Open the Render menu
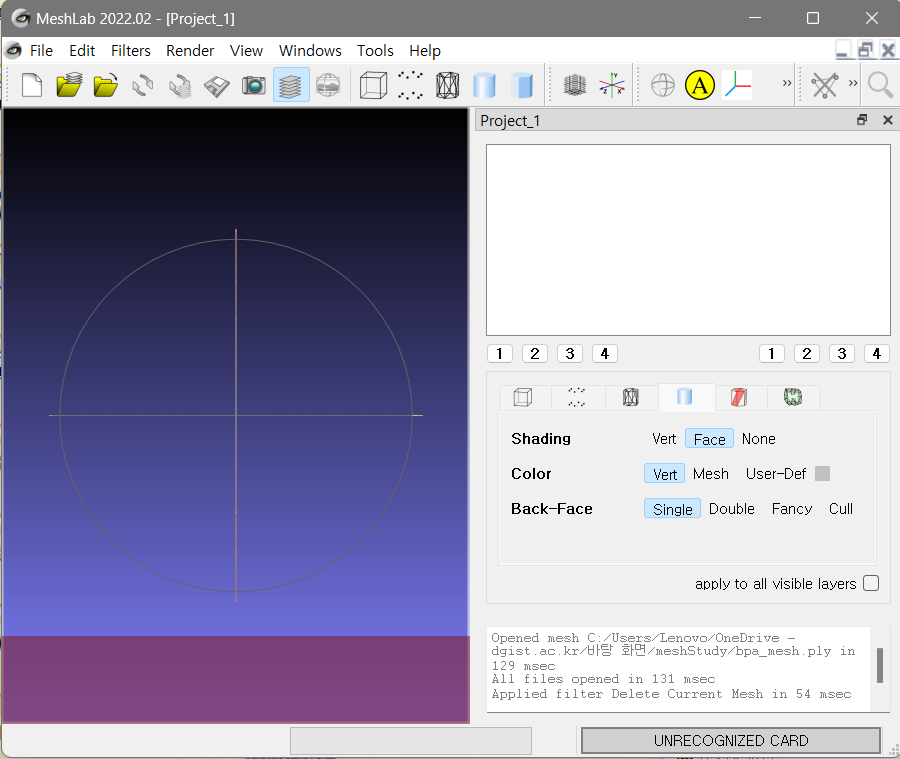900x759 pixels. coord(190,51)
